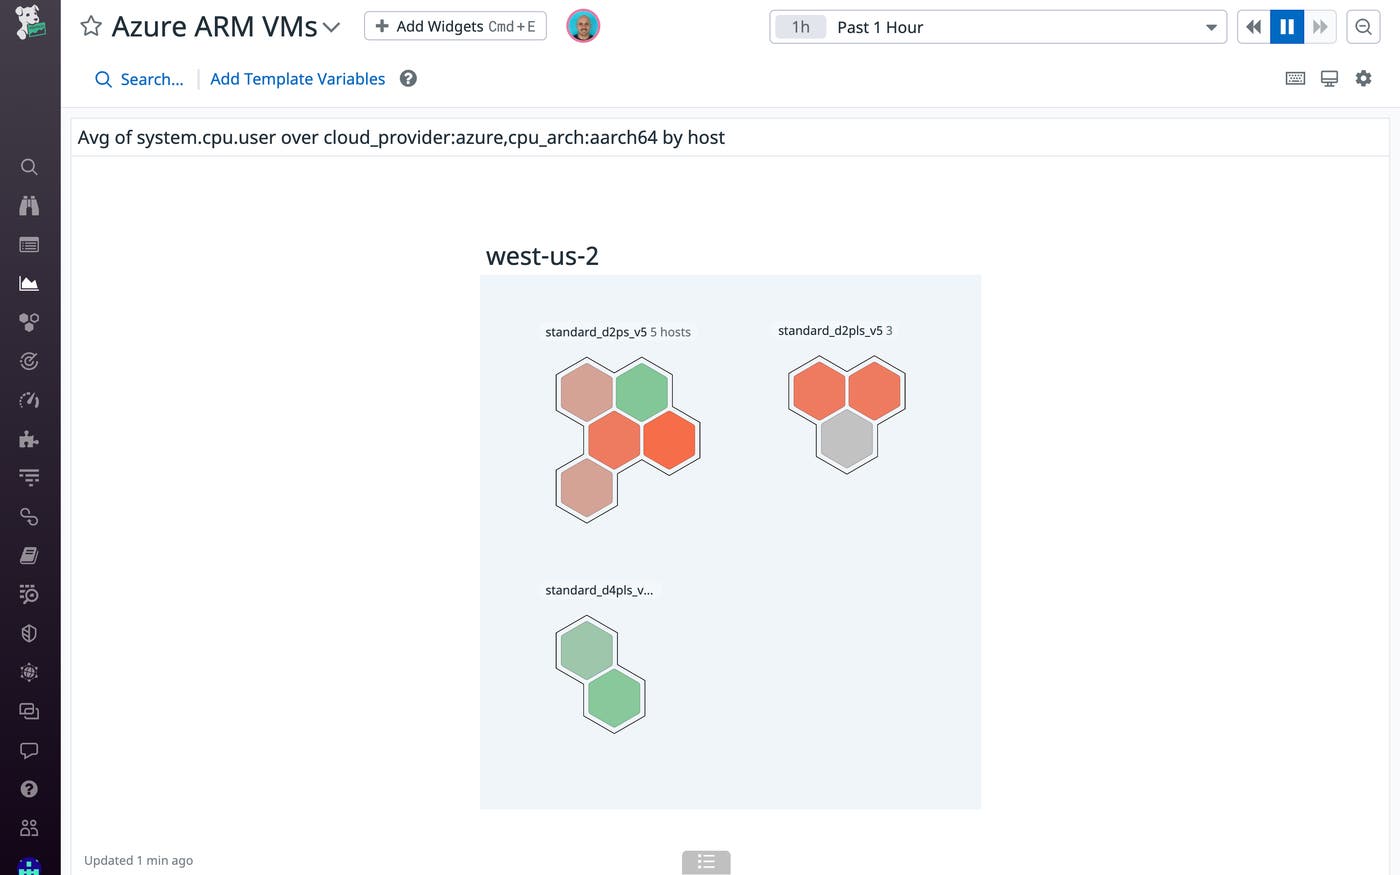Star the Azure ARM VMs dashboard
This screenshot has height=875, width=1400.
click(90, 26)
